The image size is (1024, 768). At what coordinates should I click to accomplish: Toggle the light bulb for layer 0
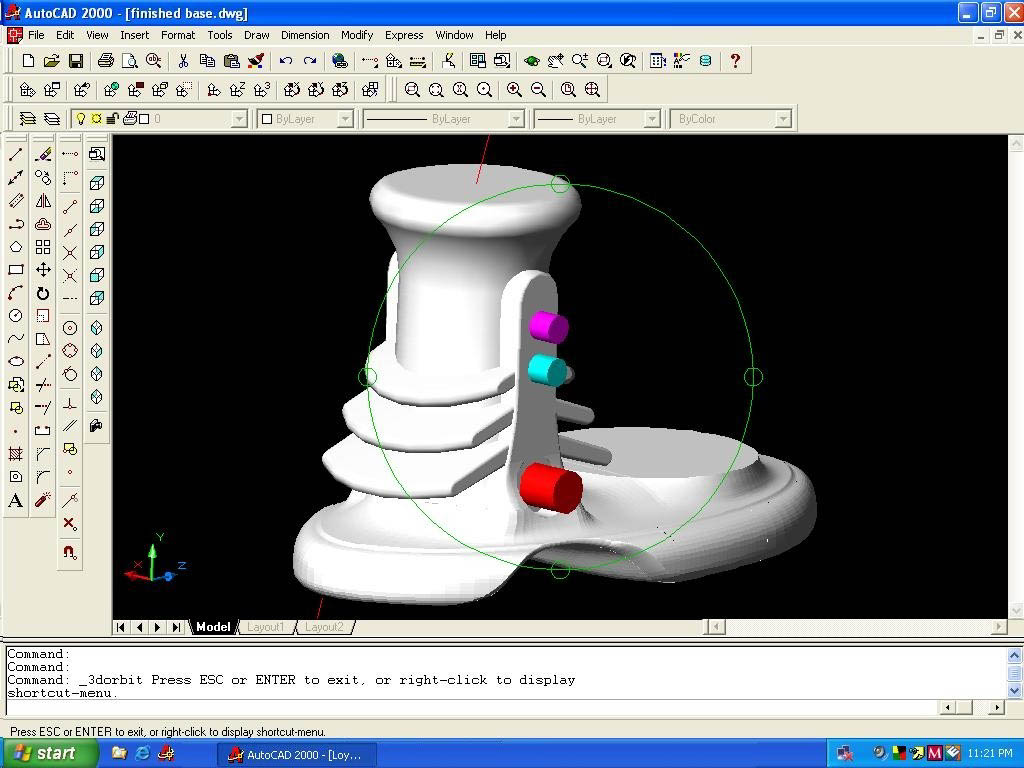[81, 118]
